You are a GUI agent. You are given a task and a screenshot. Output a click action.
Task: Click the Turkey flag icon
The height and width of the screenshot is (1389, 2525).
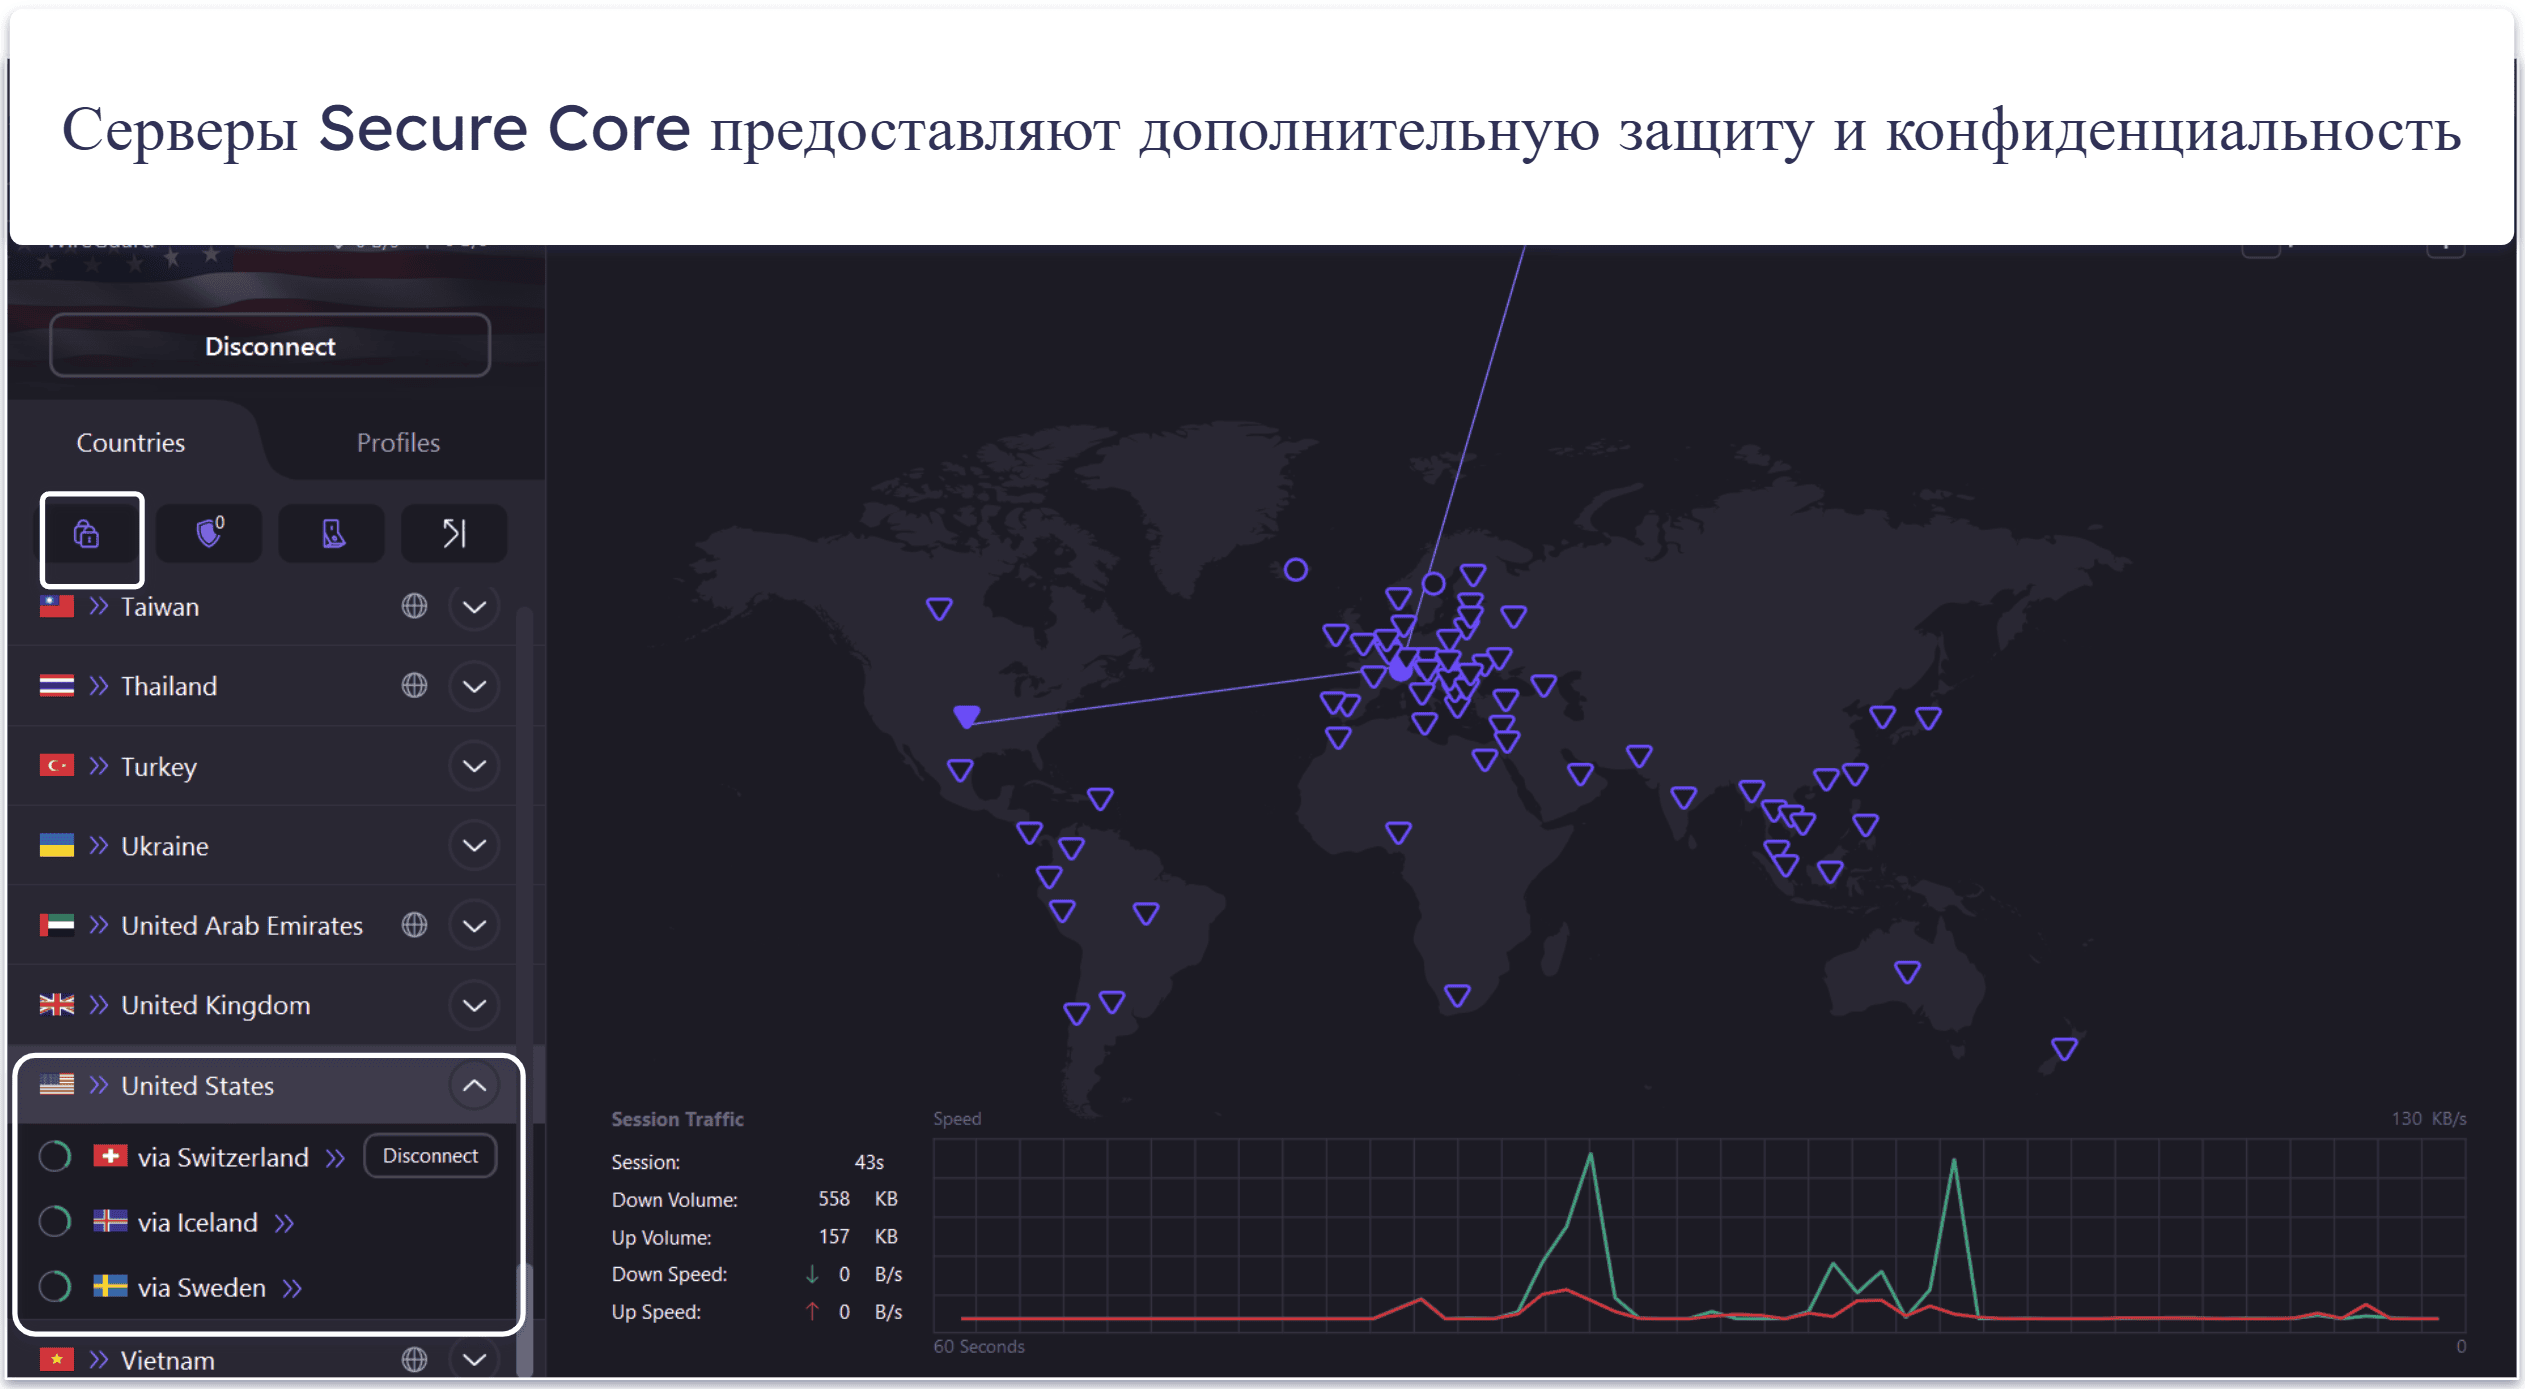[x=57, y=766]
